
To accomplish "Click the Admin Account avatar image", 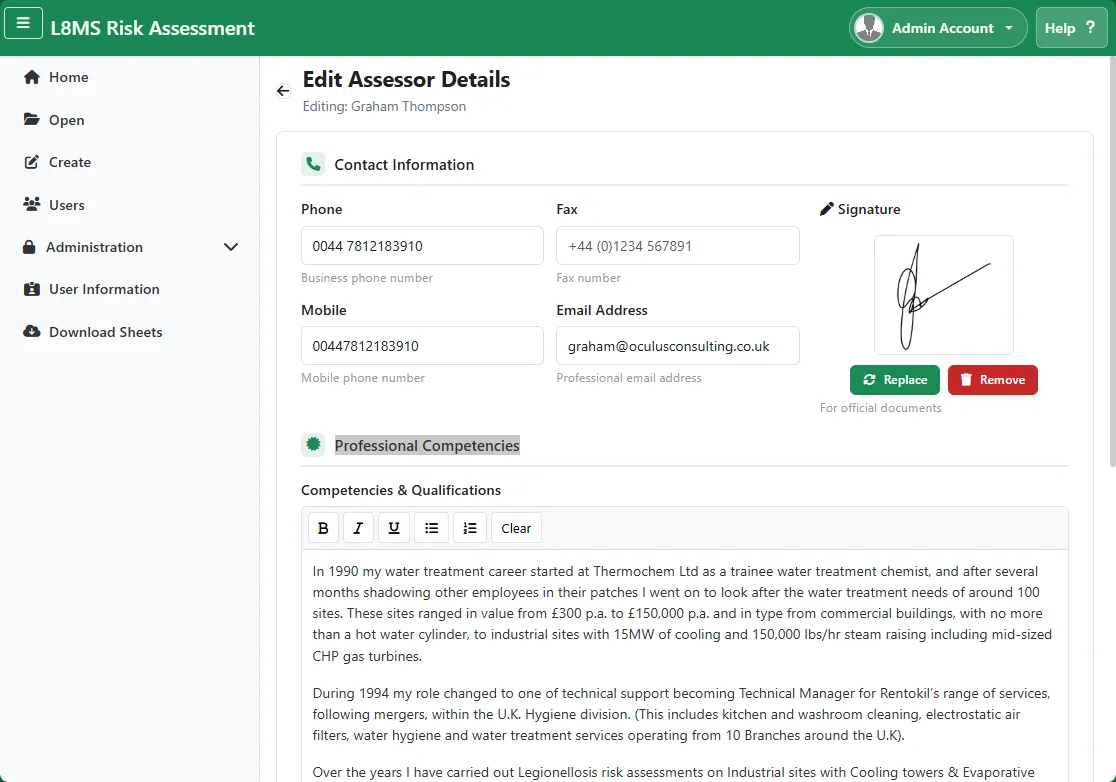I will [x=868, y=28].
